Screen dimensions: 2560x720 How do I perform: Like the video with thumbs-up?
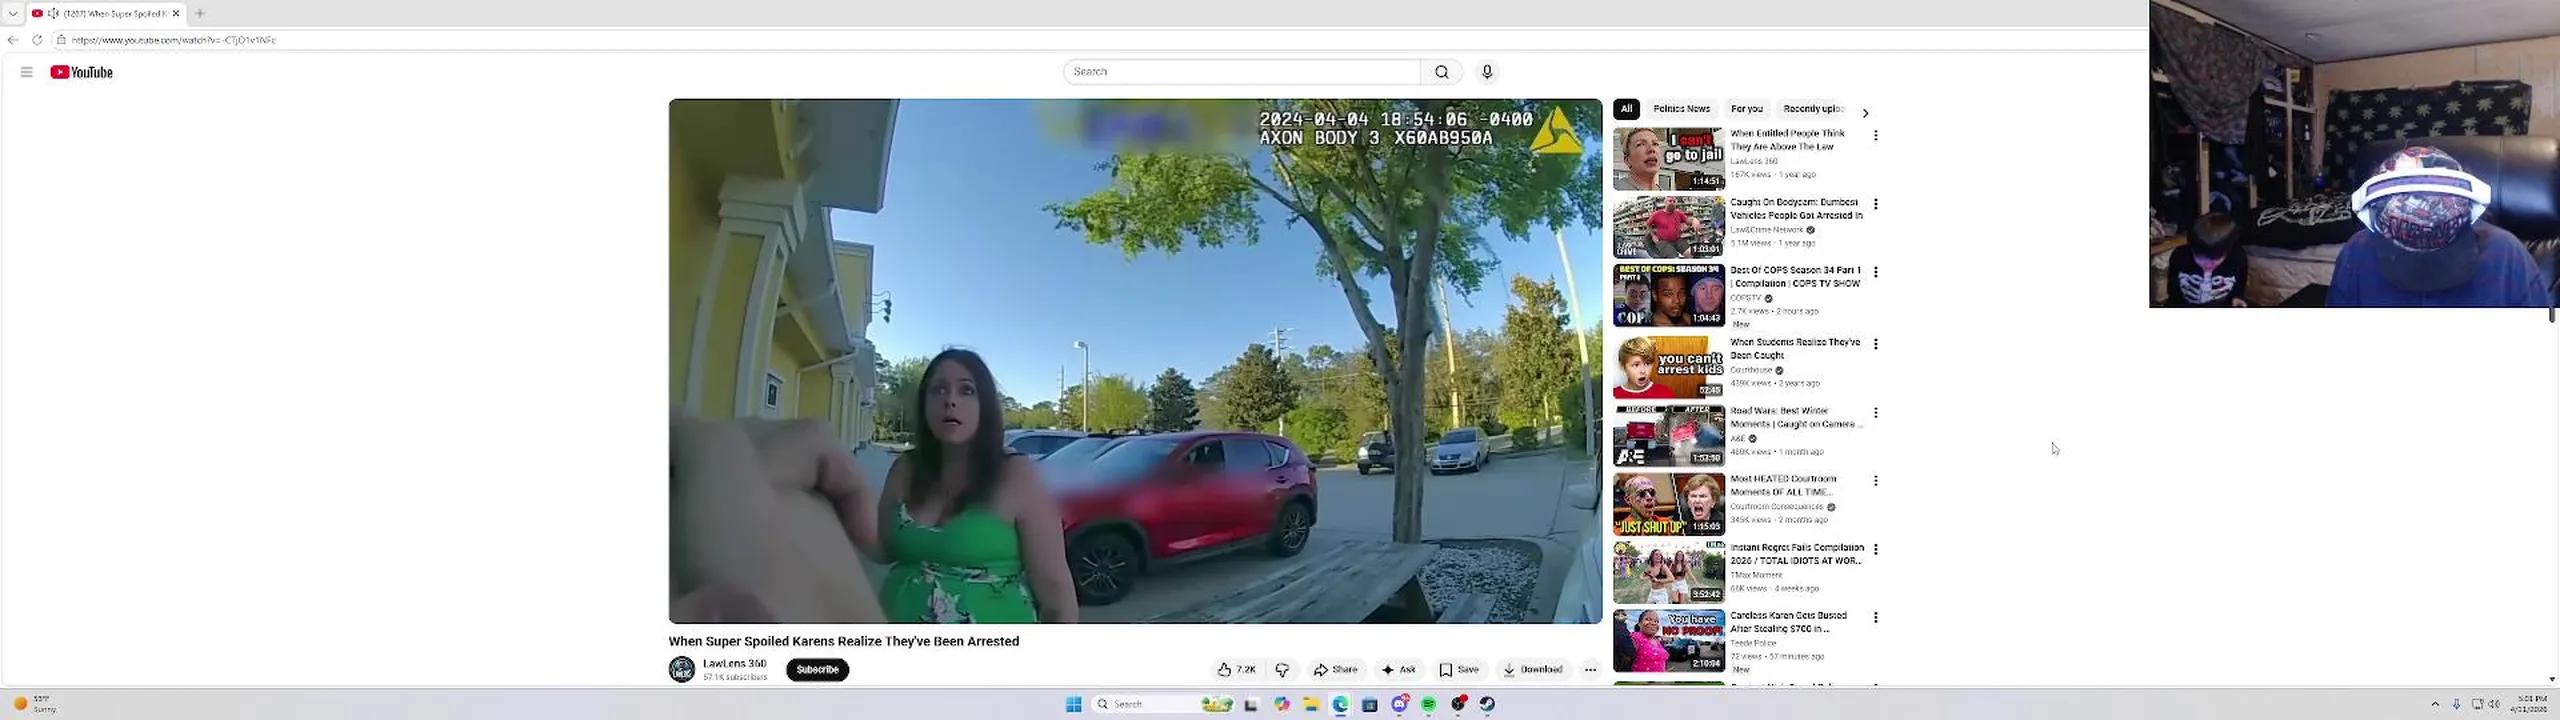pos(1237,670)
